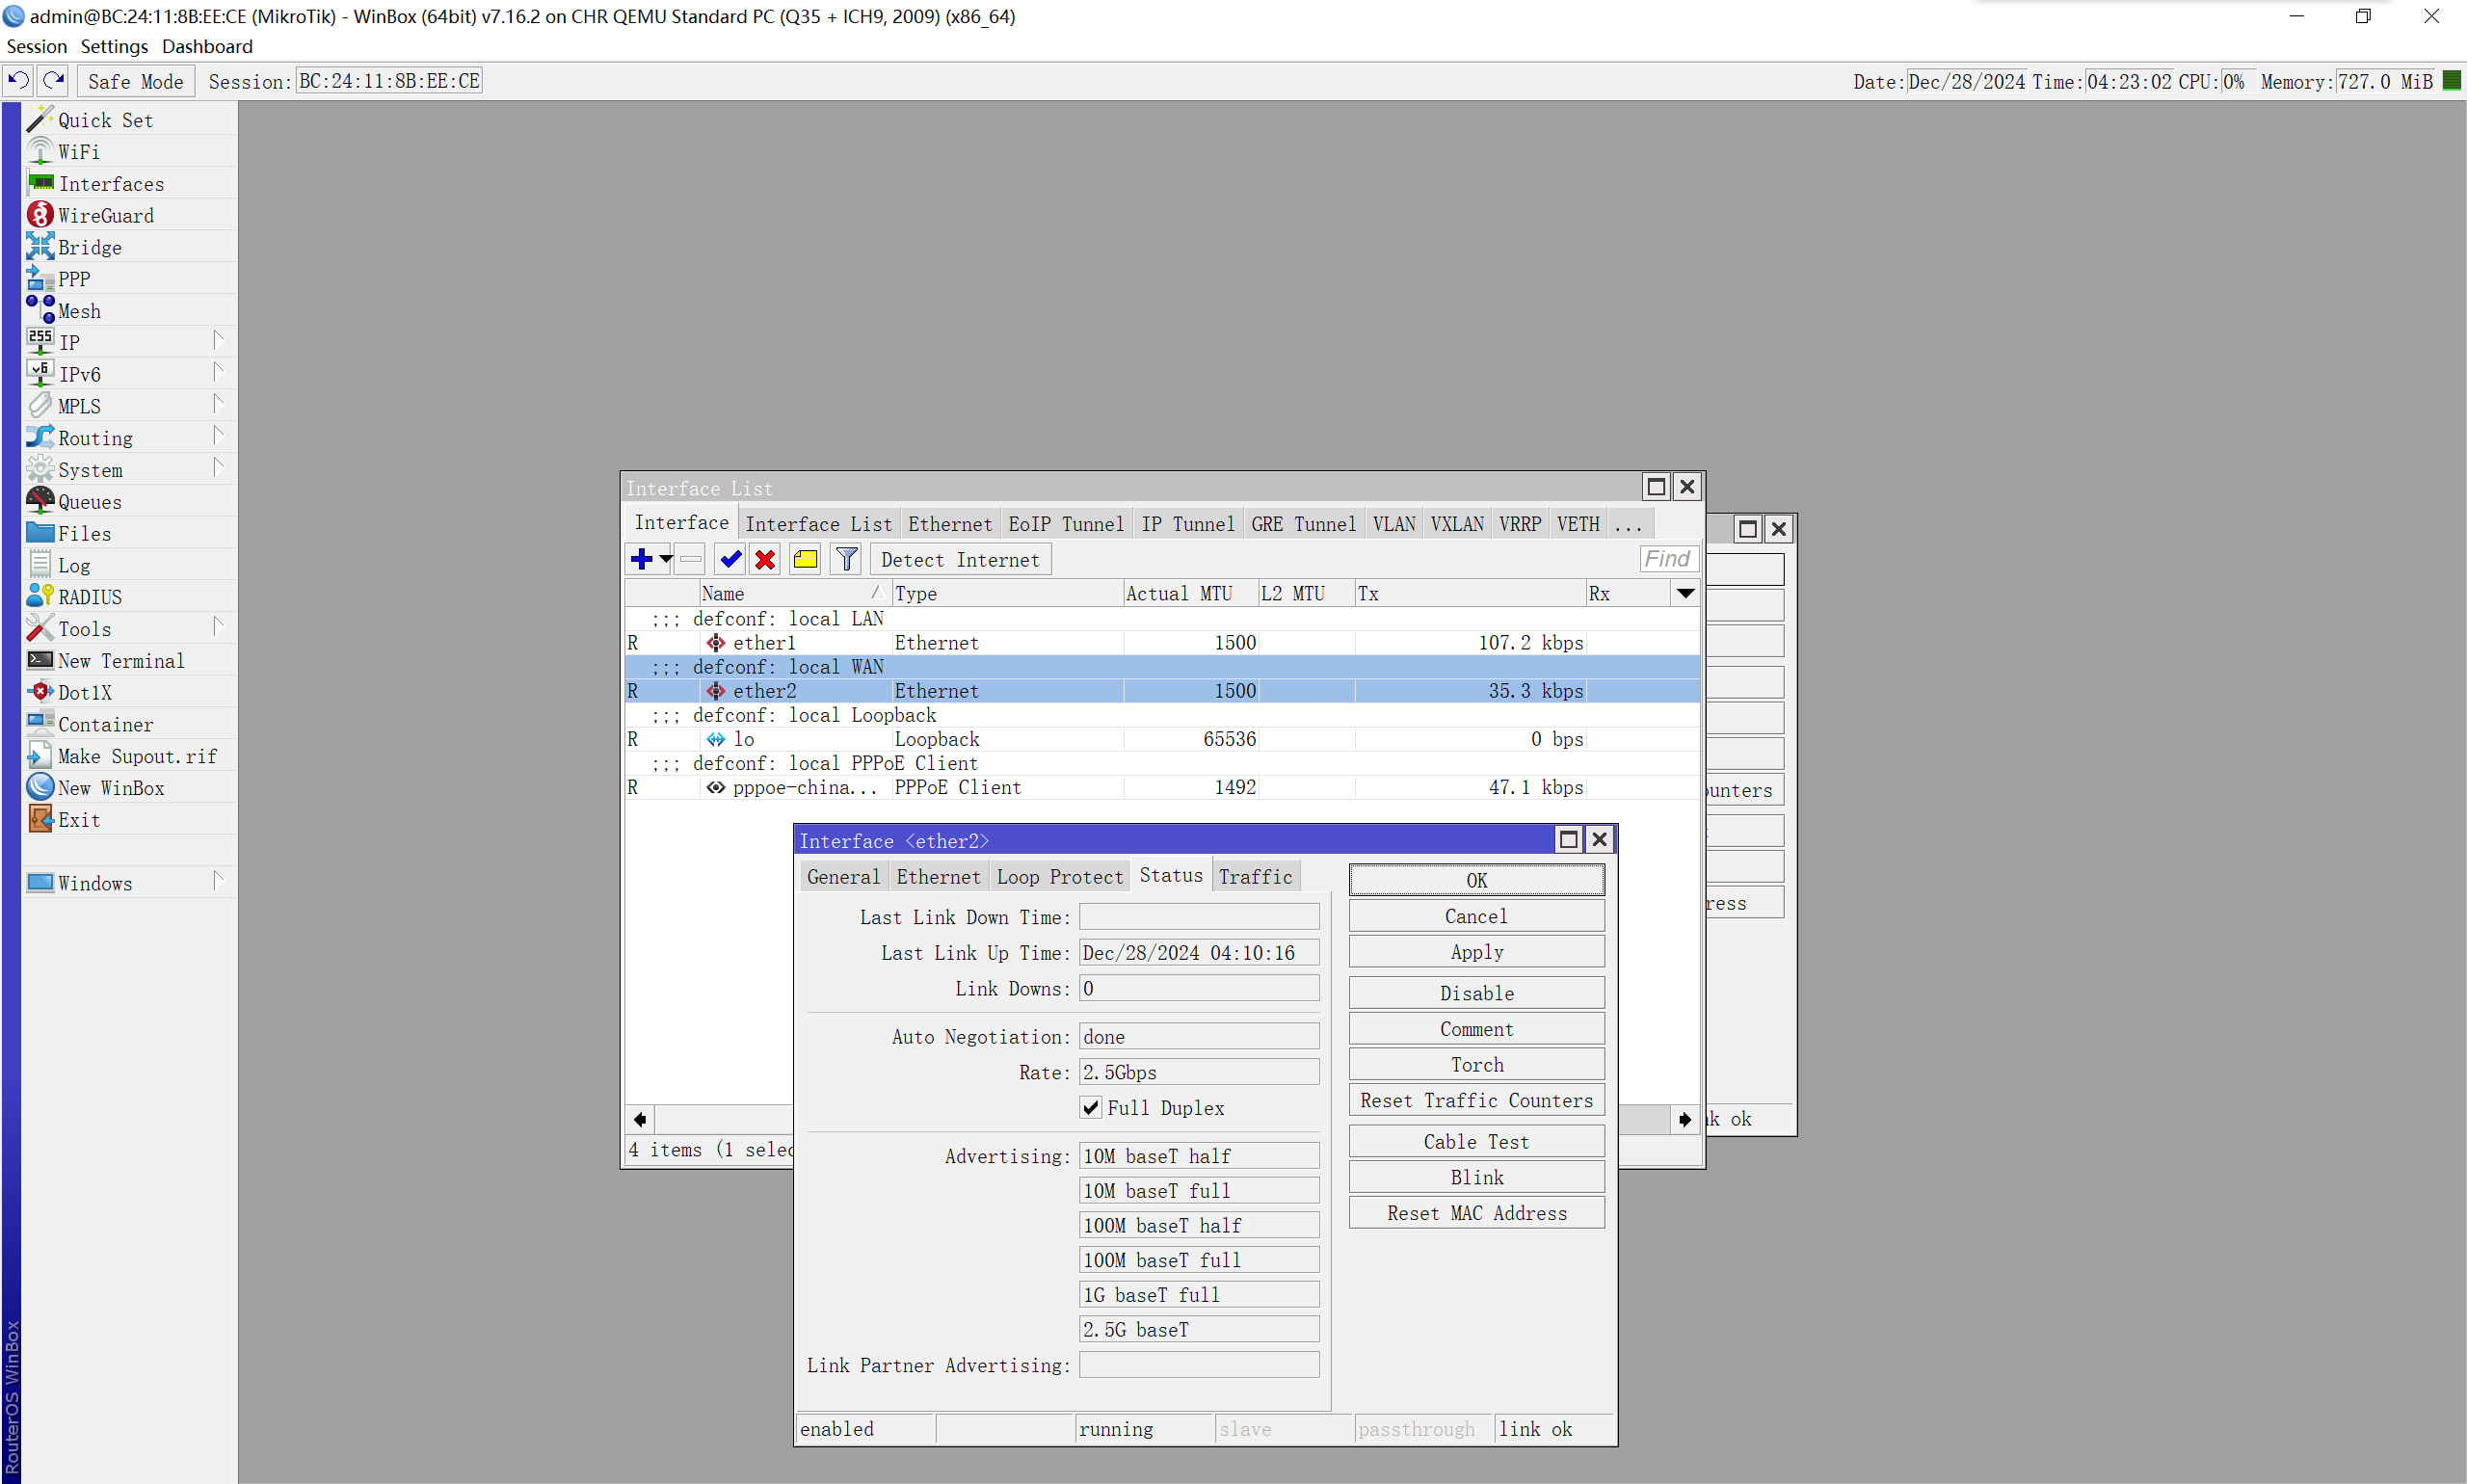Image resolution: width=2467 pixels, height=1484 pixels.
Task: Click the Cable Test button
Action: point(1477,1142)
